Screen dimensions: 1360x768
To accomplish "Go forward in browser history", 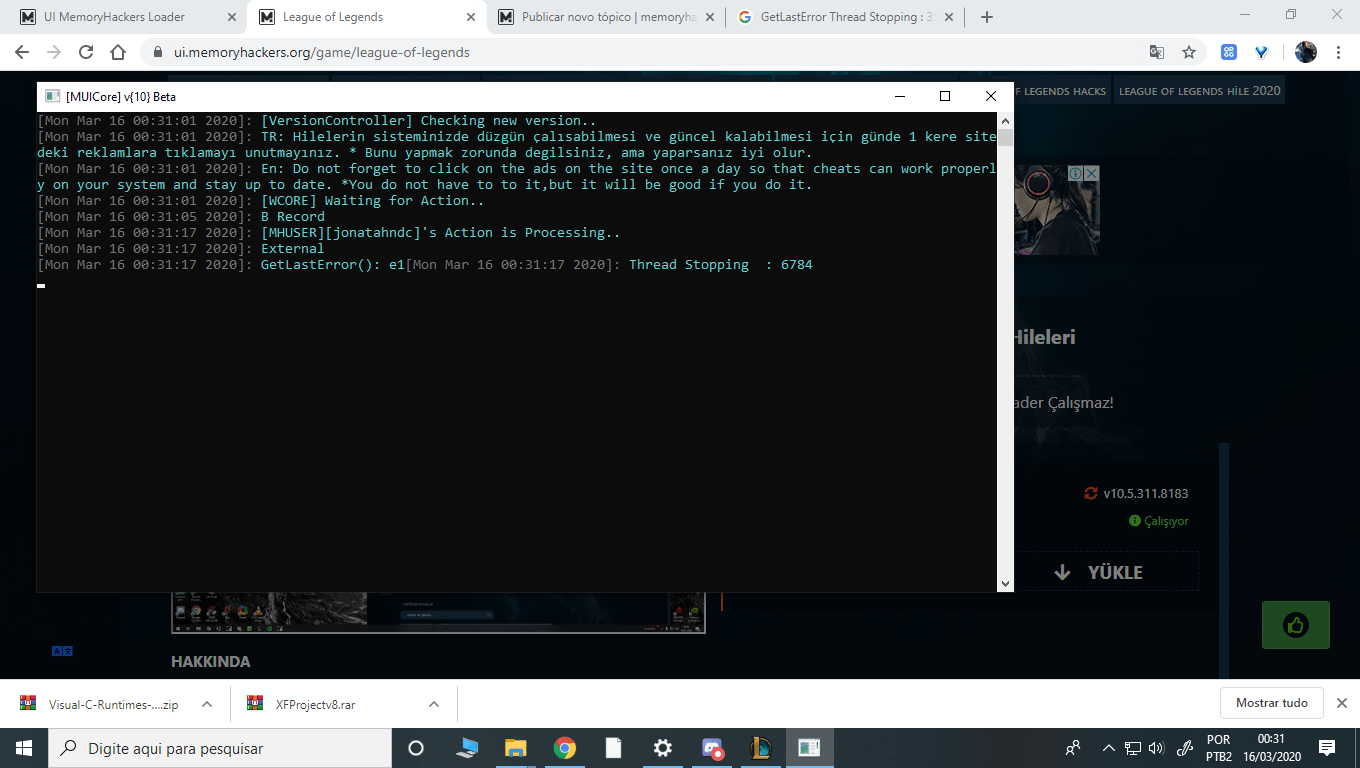I will tap(54, 52).
